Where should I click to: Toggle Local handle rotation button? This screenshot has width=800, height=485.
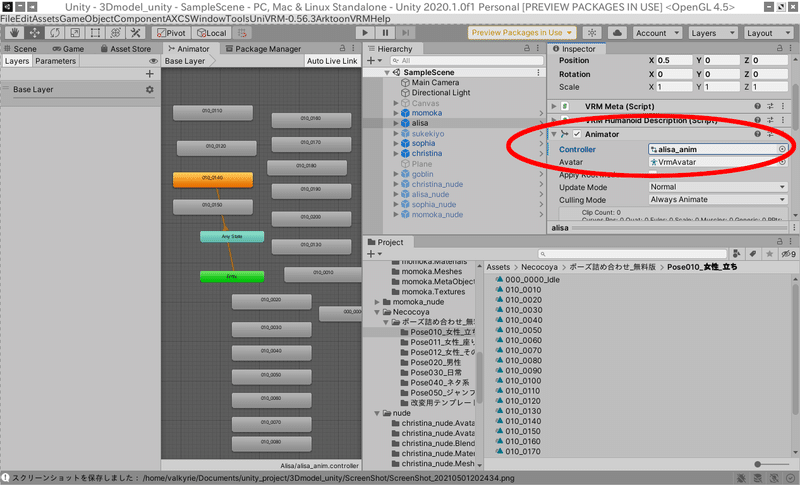pyautogui.click(x=212, y=33)
